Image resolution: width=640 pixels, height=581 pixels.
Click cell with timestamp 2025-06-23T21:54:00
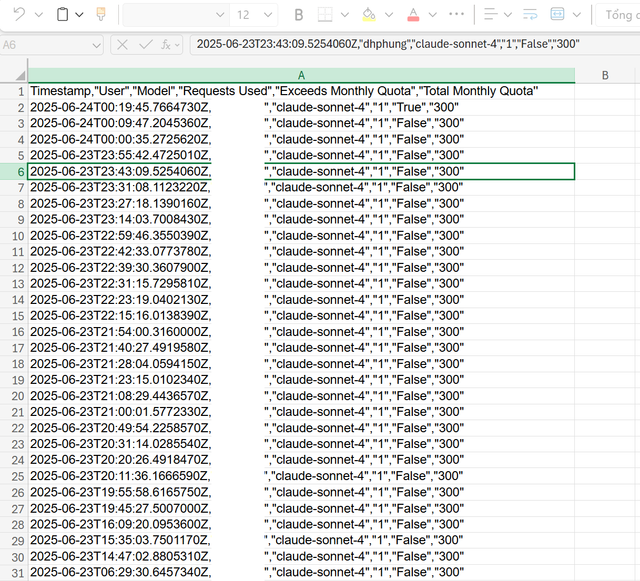pos(301,332)
